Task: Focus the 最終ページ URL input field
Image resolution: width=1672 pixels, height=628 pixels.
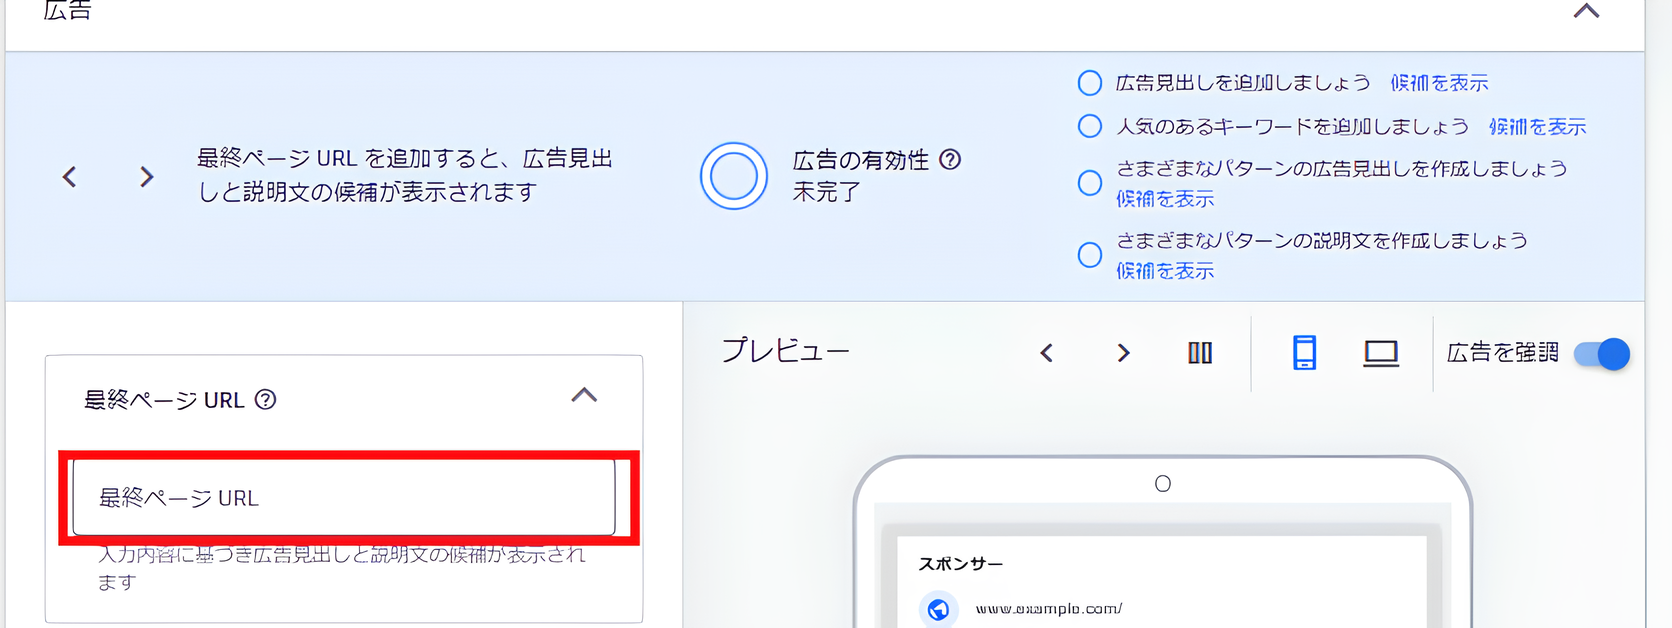Action: [344, 497]
